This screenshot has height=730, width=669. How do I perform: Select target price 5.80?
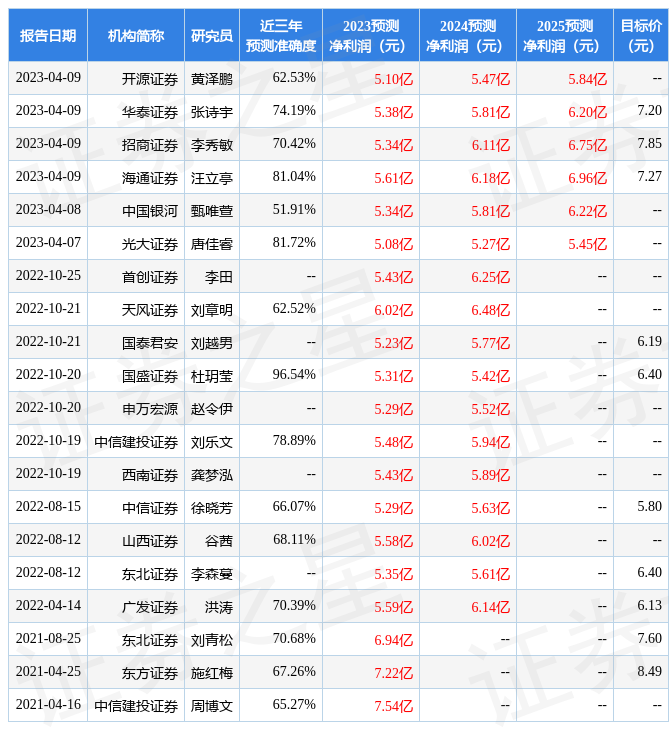649,507
